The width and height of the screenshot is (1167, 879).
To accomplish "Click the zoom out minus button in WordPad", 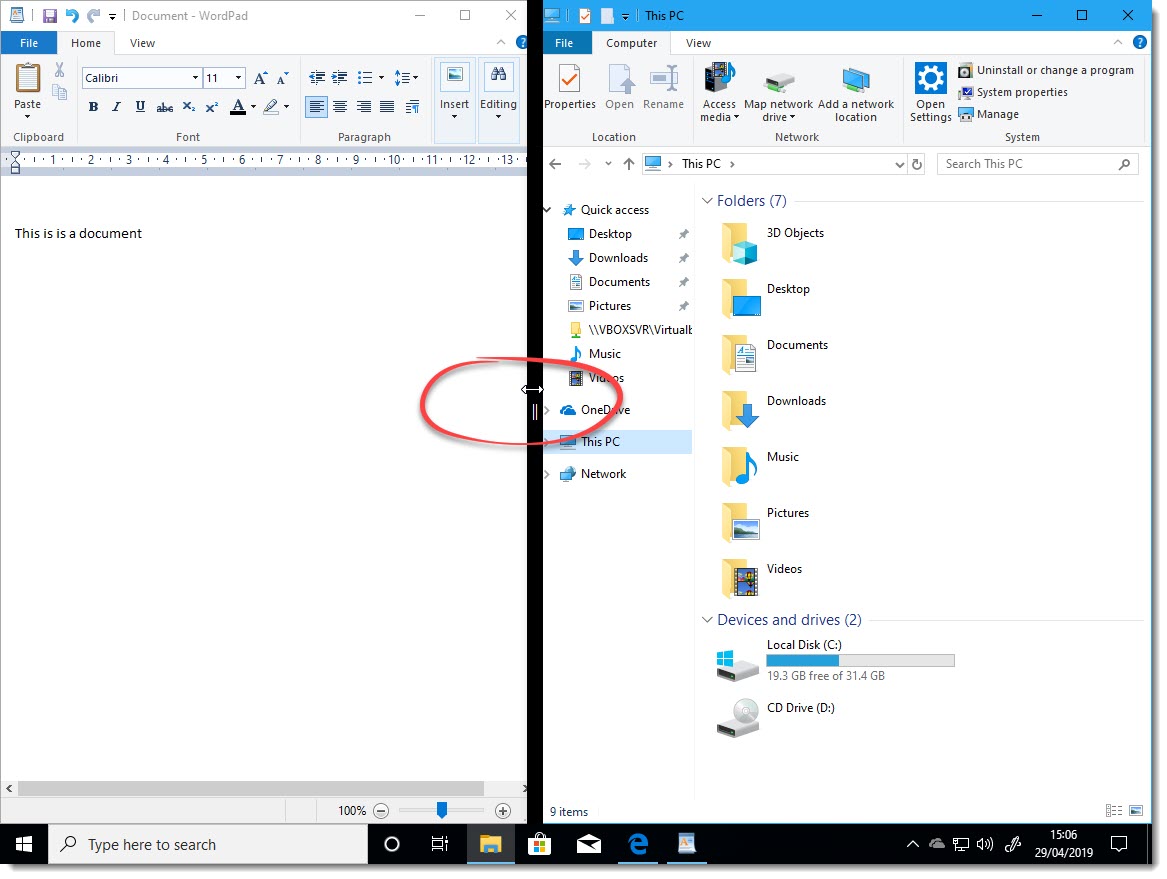I will 381,811.
